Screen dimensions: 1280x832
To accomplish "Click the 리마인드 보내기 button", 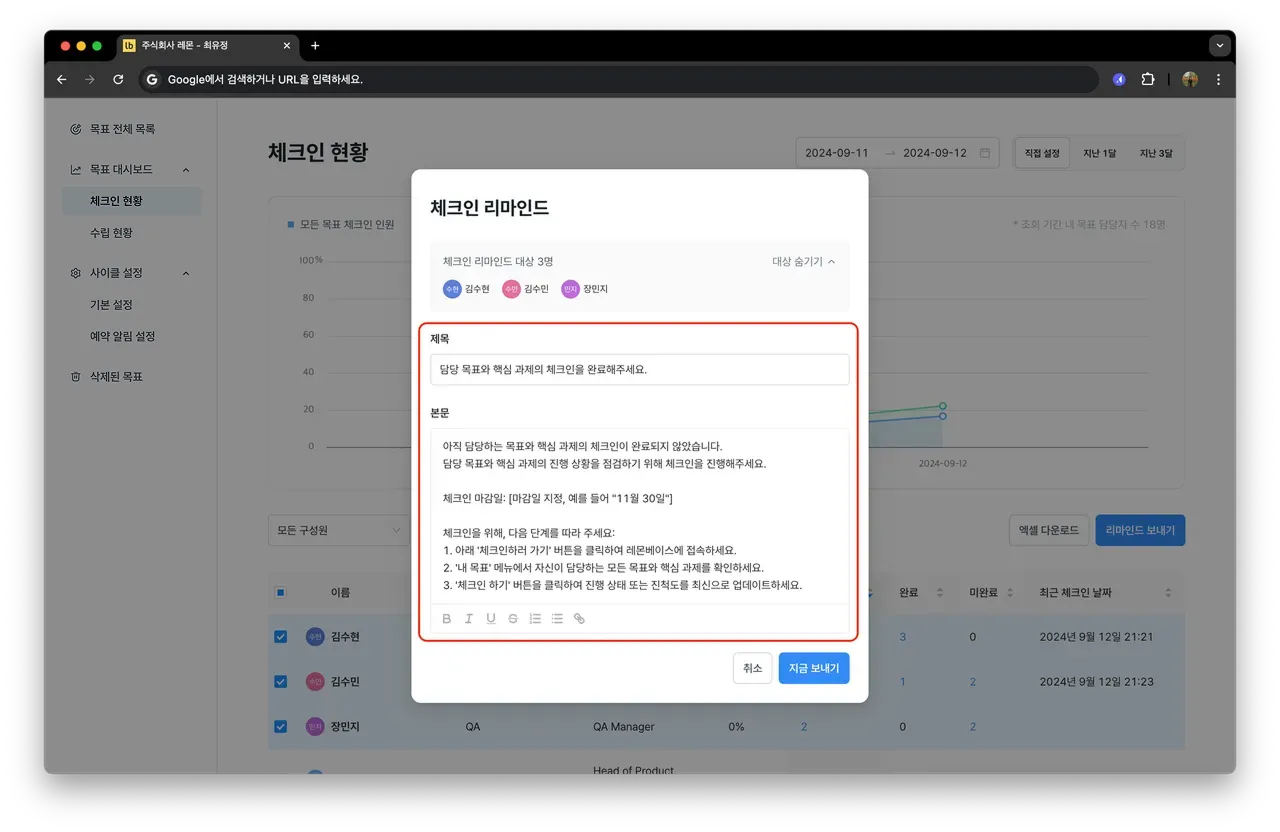I will point(1140,530).
